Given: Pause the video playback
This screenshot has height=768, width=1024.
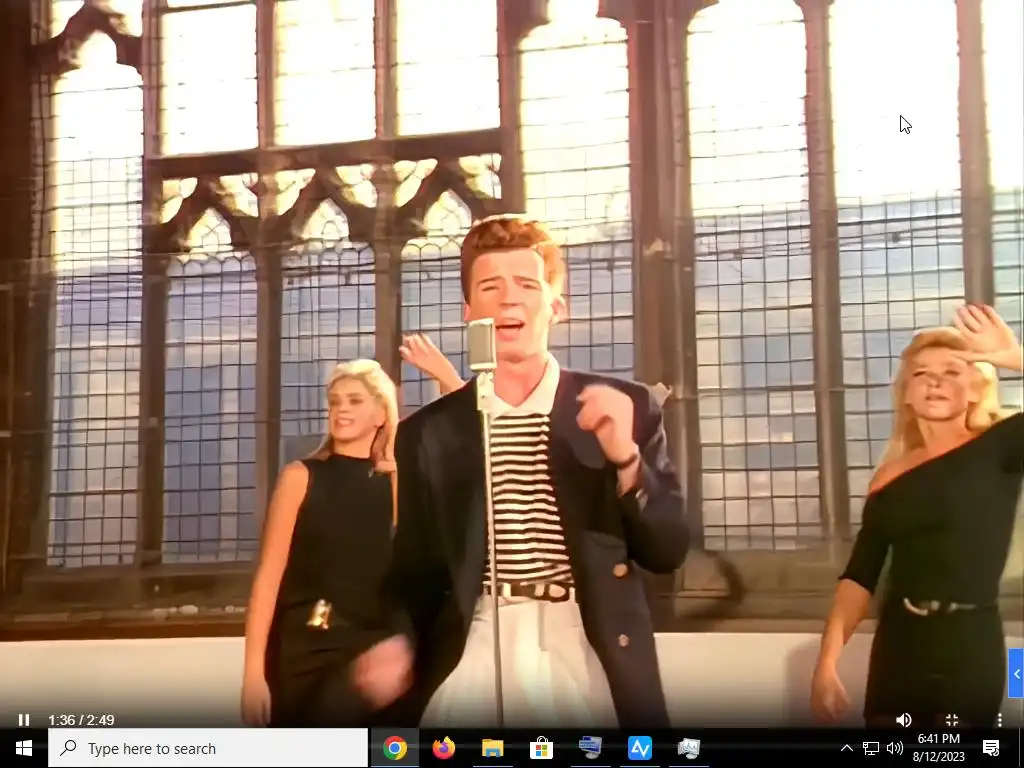Looking at the screenshot, I should tap(24, 720).
